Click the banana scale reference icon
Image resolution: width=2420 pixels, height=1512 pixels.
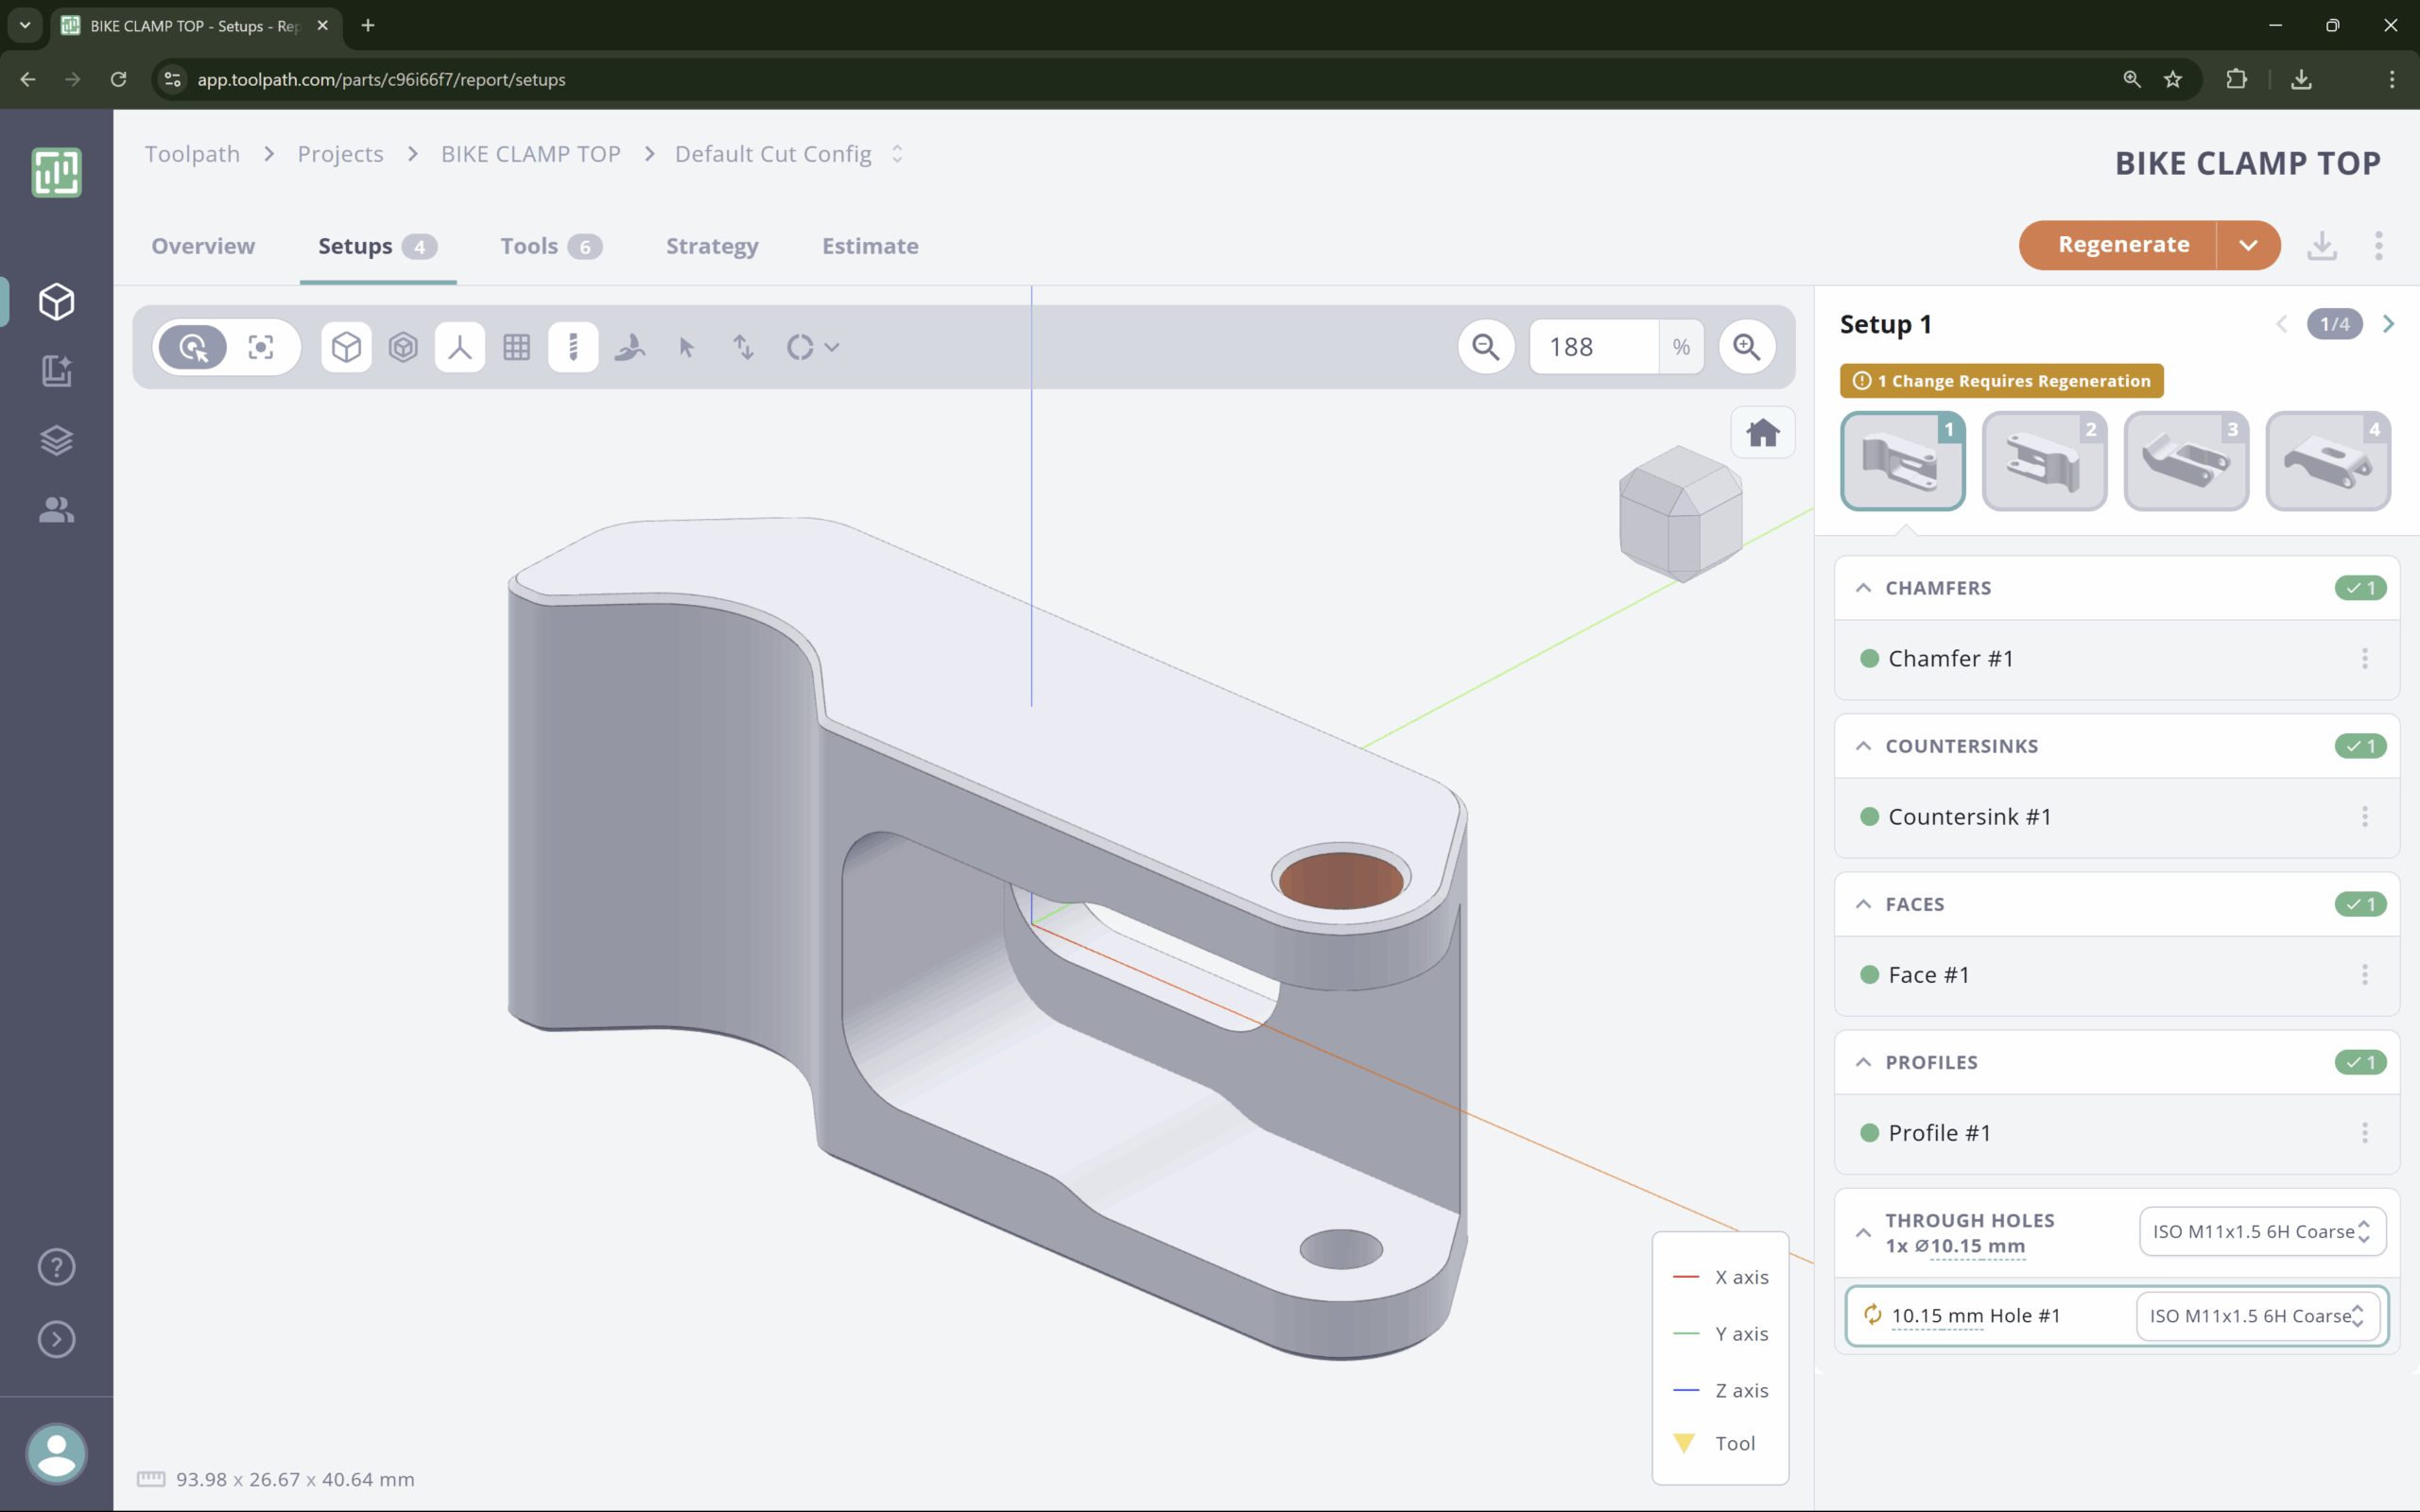(629, 347)
